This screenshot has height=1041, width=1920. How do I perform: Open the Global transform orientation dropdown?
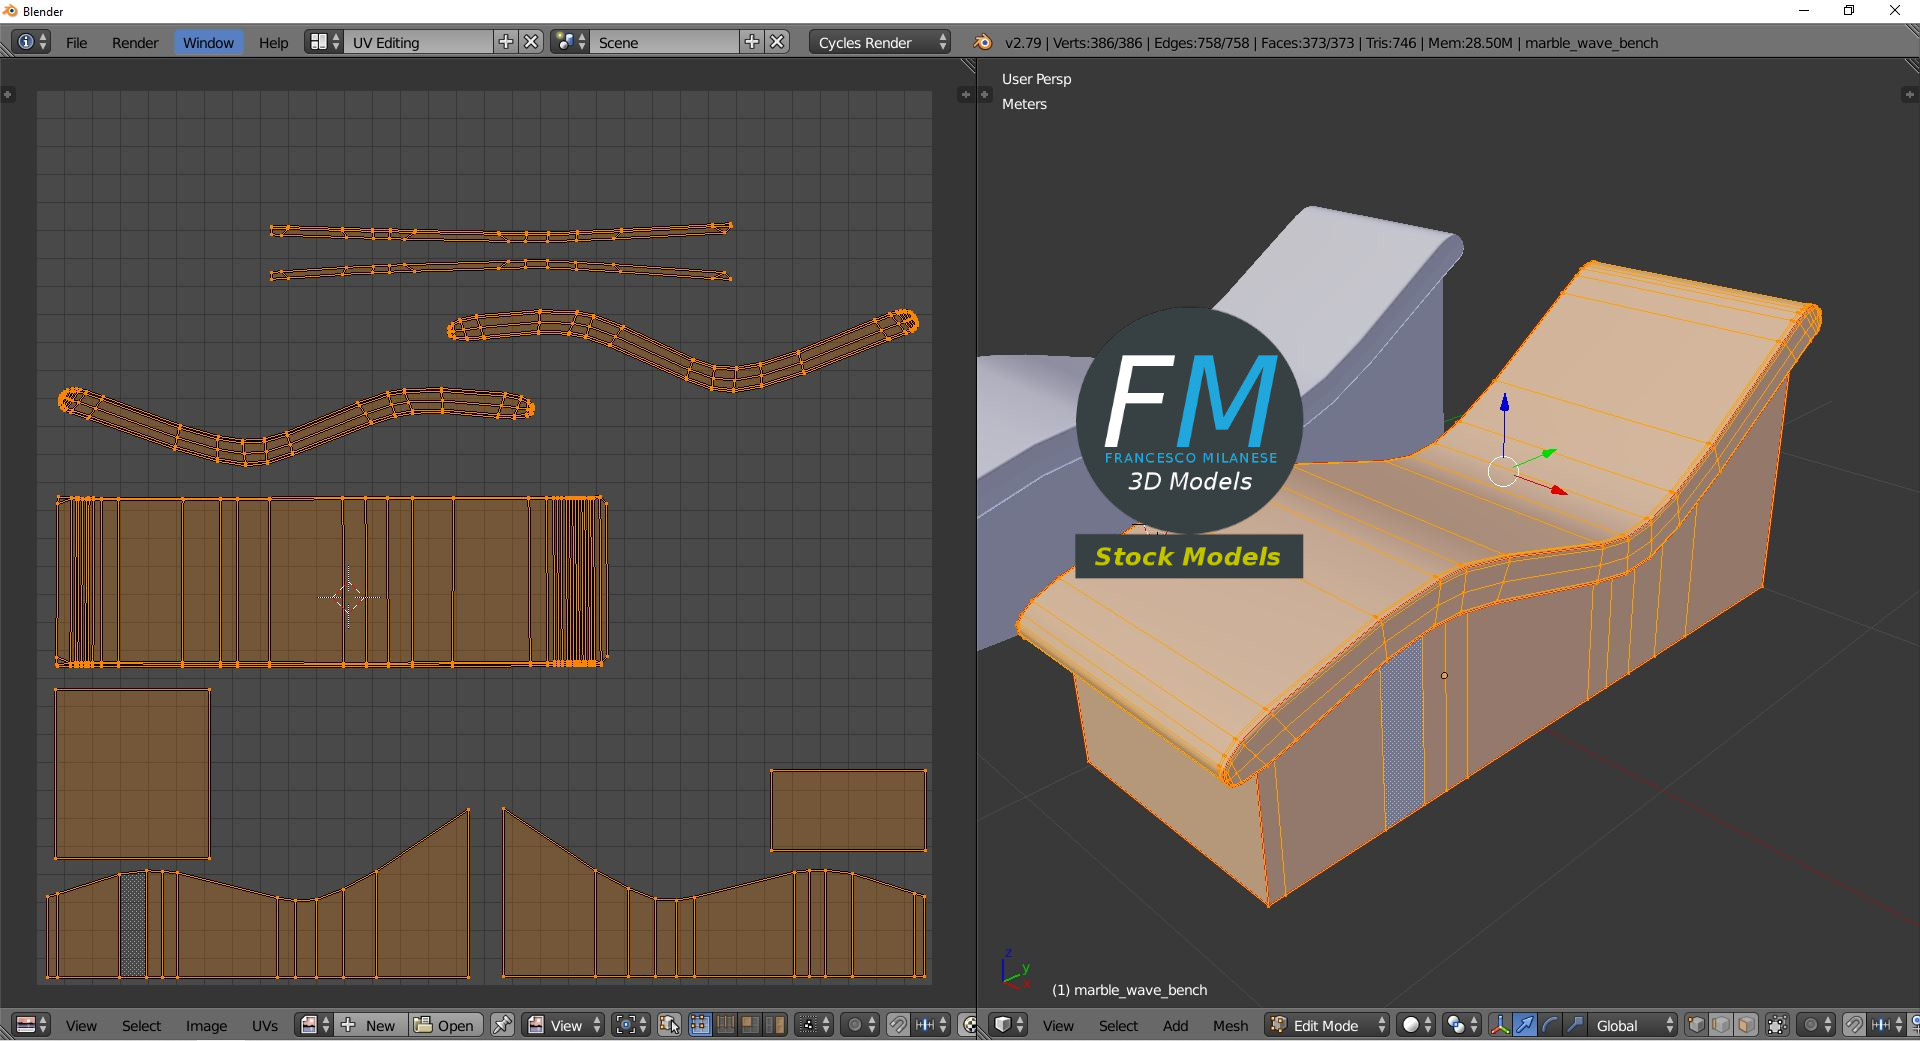(1632, 1025)
